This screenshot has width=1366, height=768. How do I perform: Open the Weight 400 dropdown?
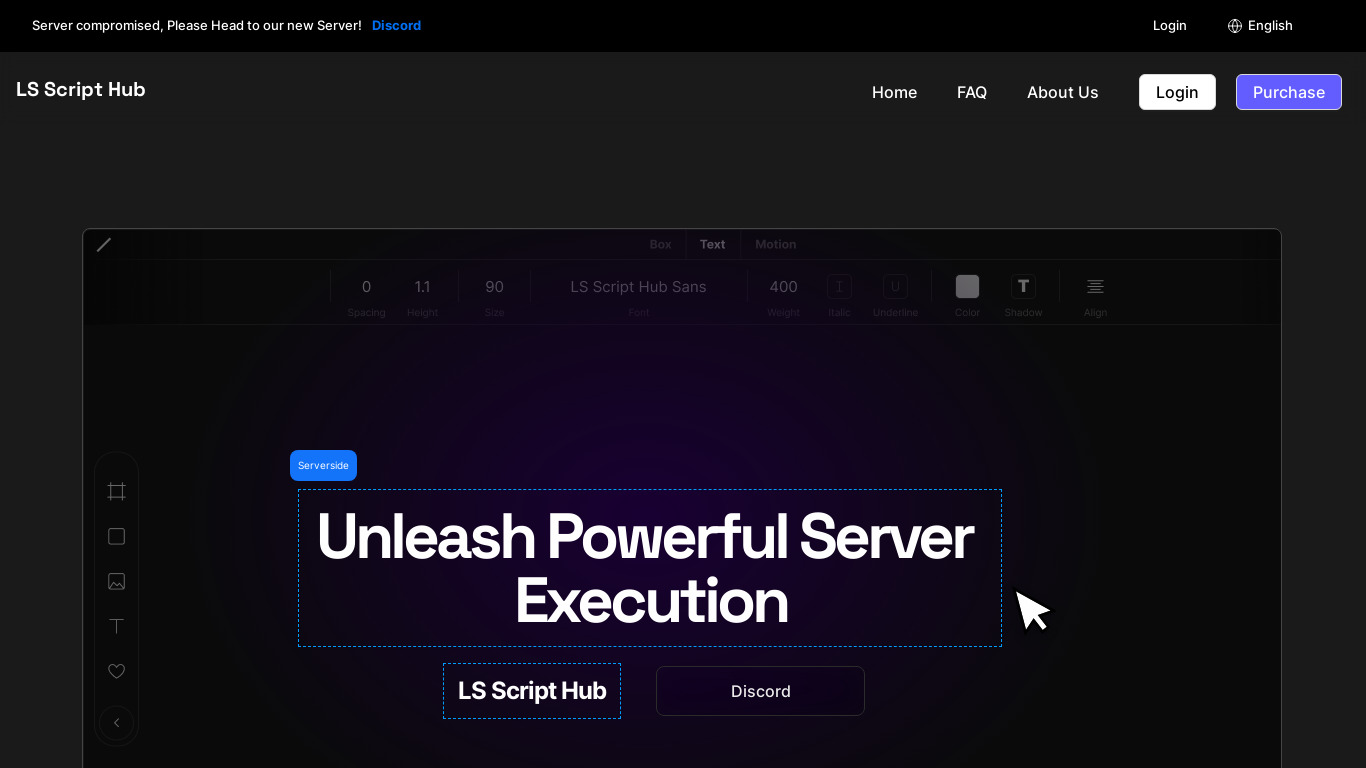pos(783,287)
